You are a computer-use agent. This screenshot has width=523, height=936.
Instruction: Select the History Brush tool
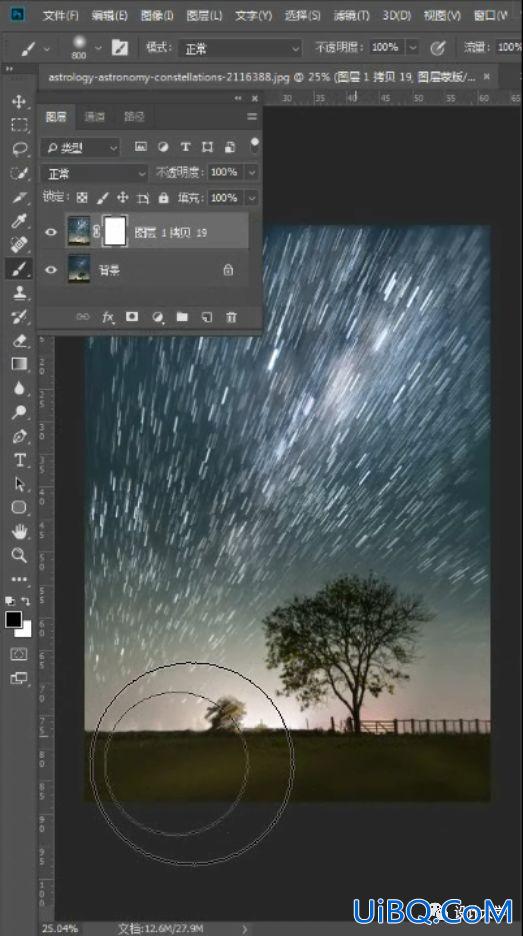click(x=19, y=316)
